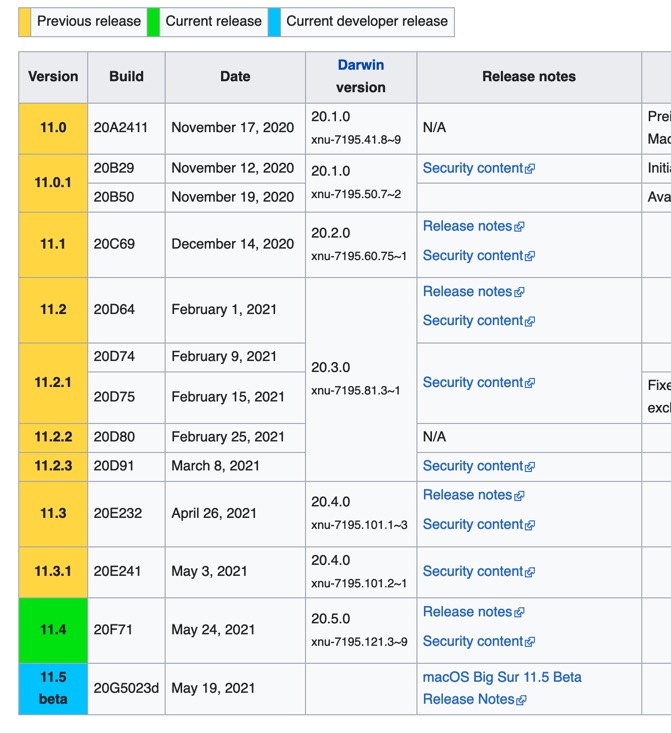Click the blue Current developer release legend swatch
Screen dimensions: 671x733
pos(274,22)
